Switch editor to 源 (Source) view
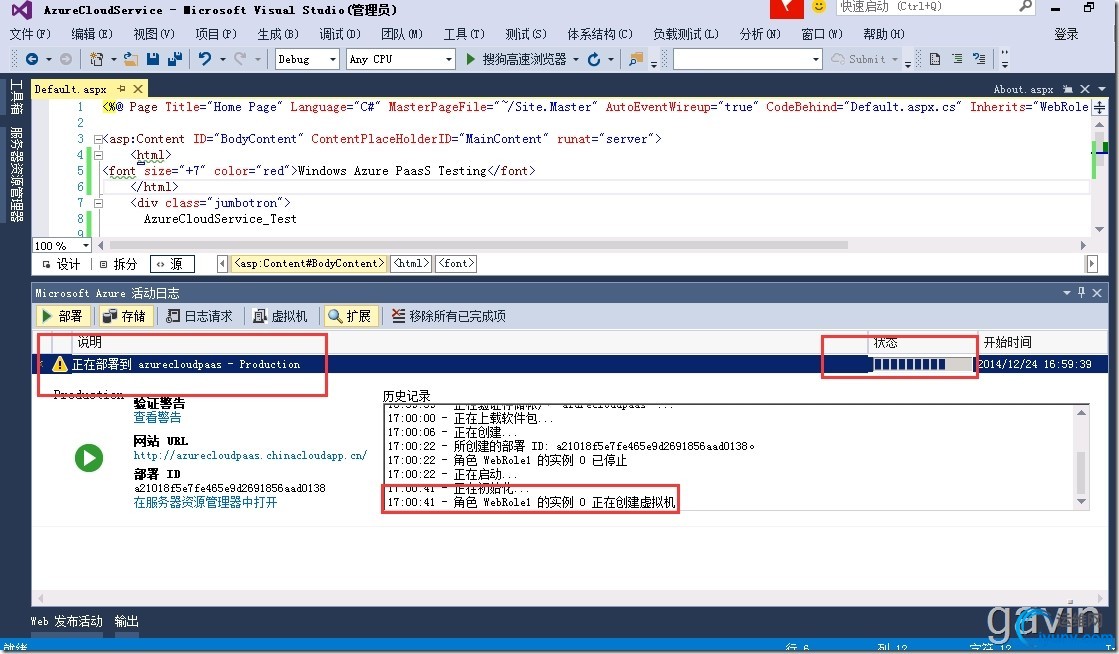The height and width of the screenshot is (654, 1119). click(171, 264)
